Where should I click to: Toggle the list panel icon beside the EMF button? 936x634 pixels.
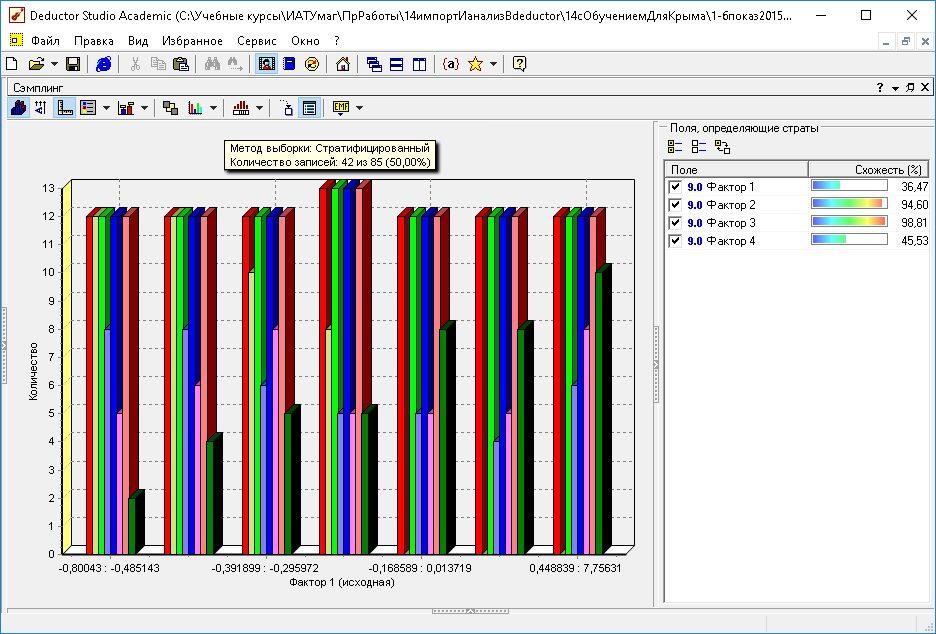tap(309, 108)
